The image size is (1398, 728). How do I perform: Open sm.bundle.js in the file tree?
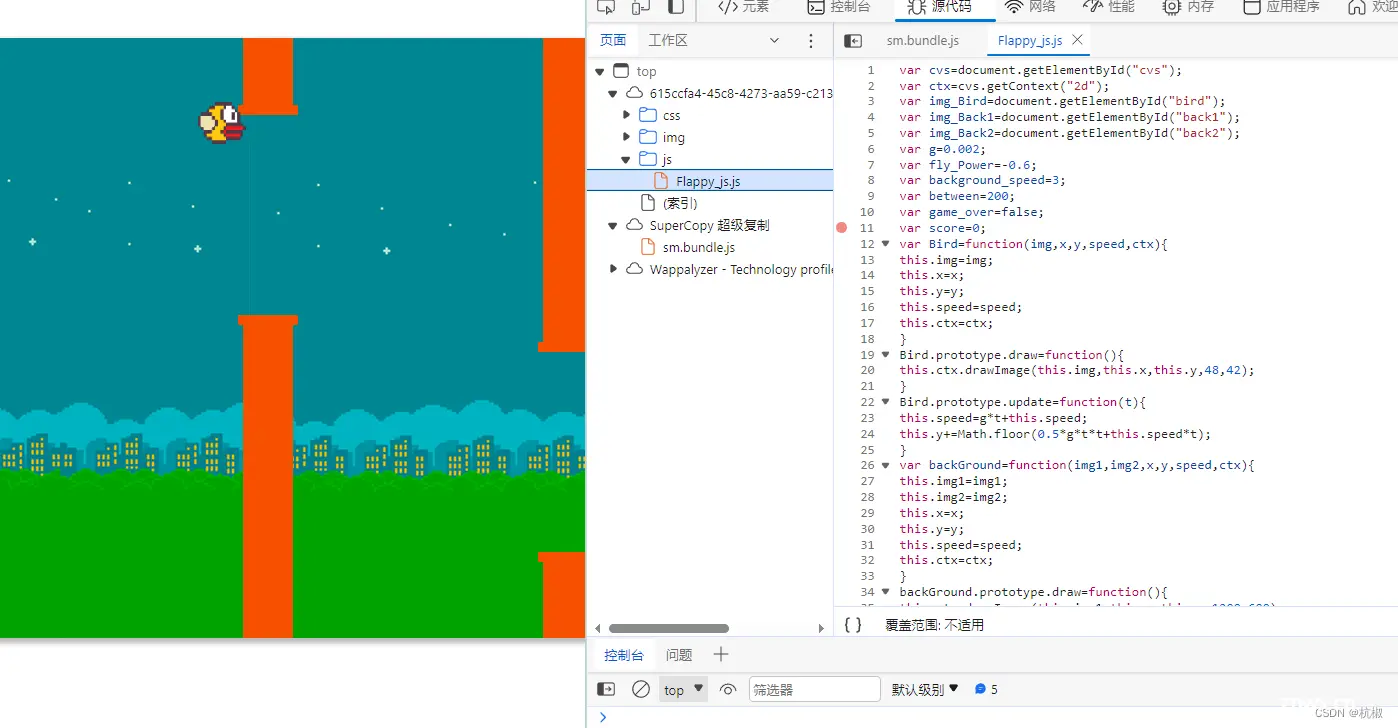point(698,247)
